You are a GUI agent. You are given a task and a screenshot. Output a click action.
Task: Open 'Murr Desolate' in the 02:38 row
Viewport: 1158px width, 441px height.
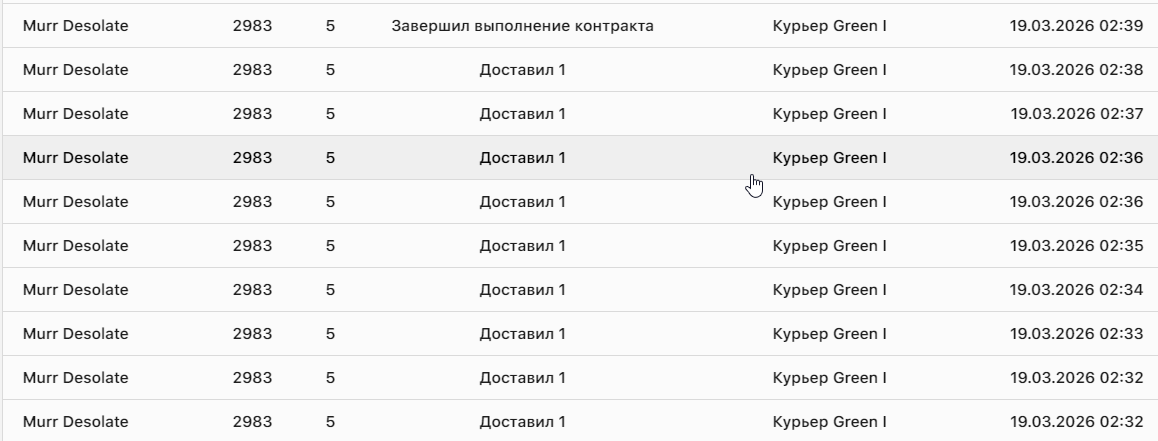click(75, 70)
